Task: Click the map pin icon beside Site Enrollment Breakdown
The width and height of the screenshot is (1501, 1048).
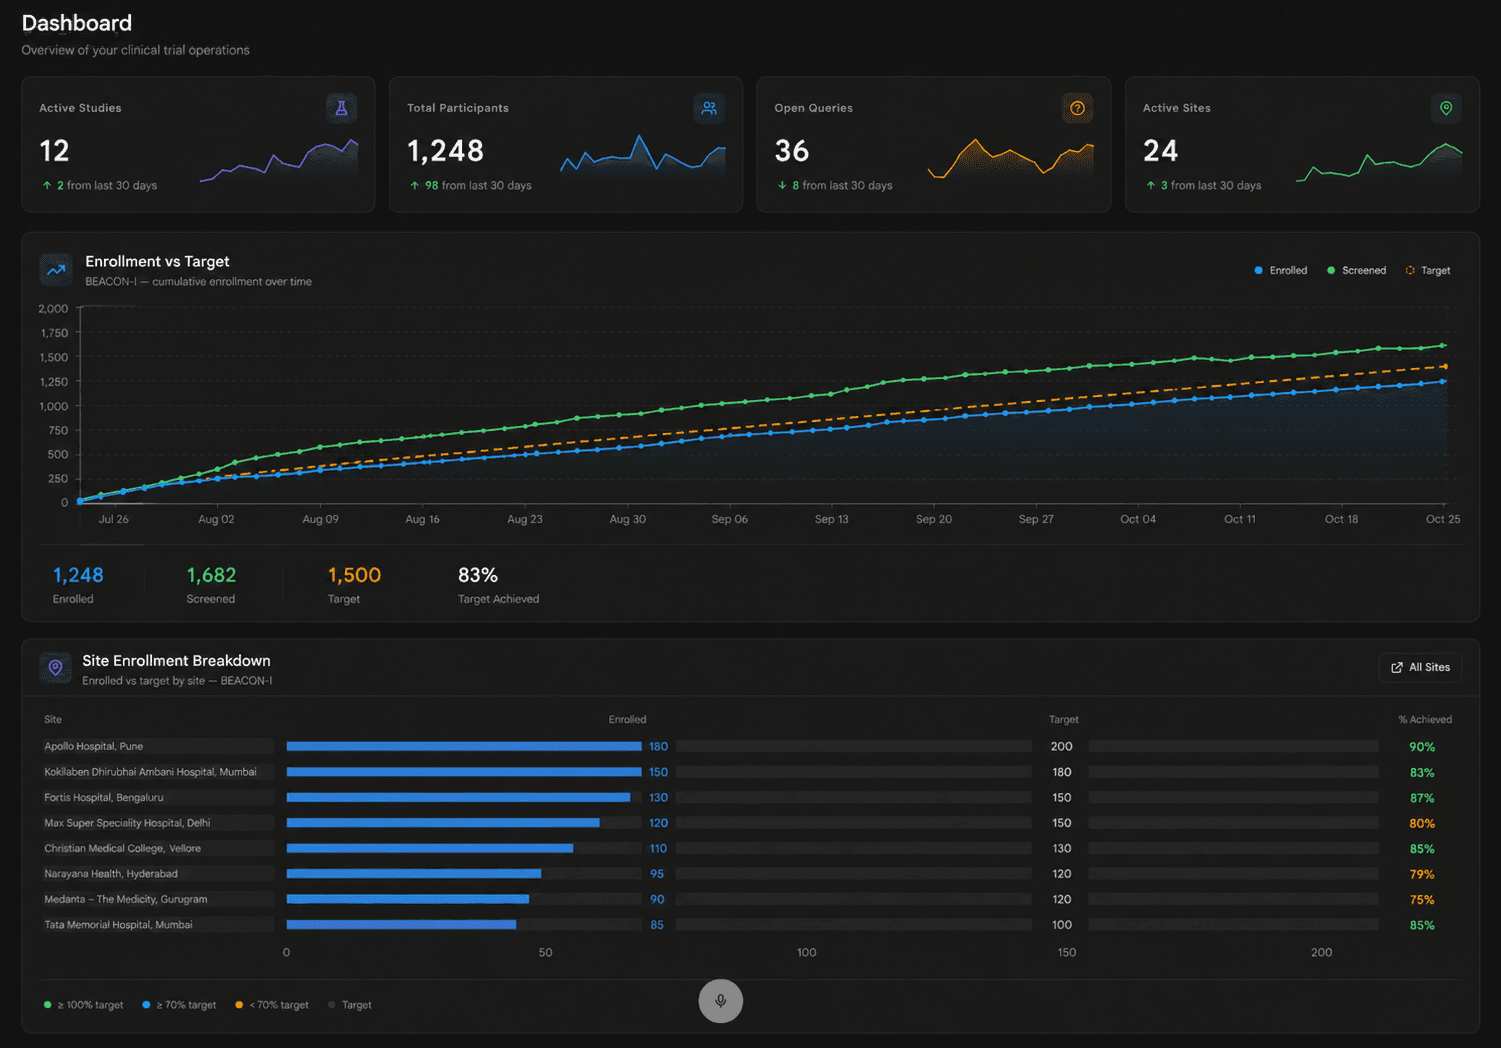Action: 56,668
